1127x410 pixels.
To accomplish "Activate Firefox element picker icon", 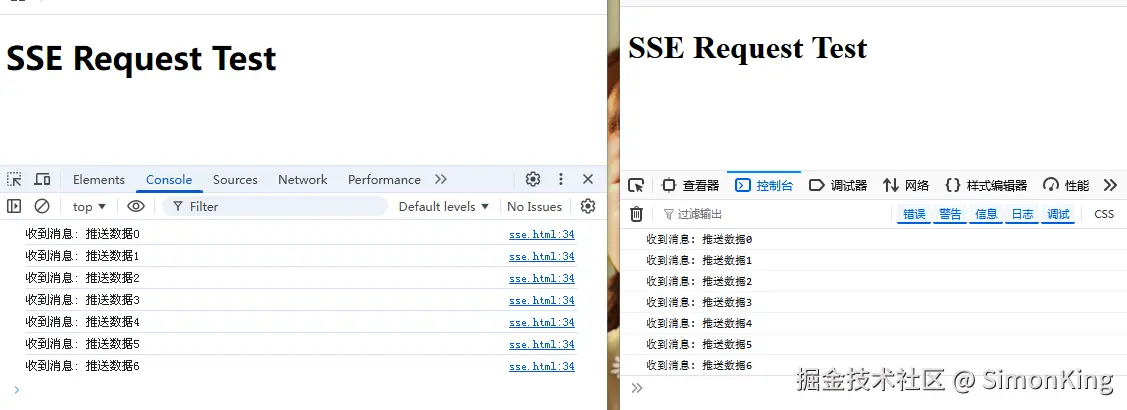I will tap(635, 186).
